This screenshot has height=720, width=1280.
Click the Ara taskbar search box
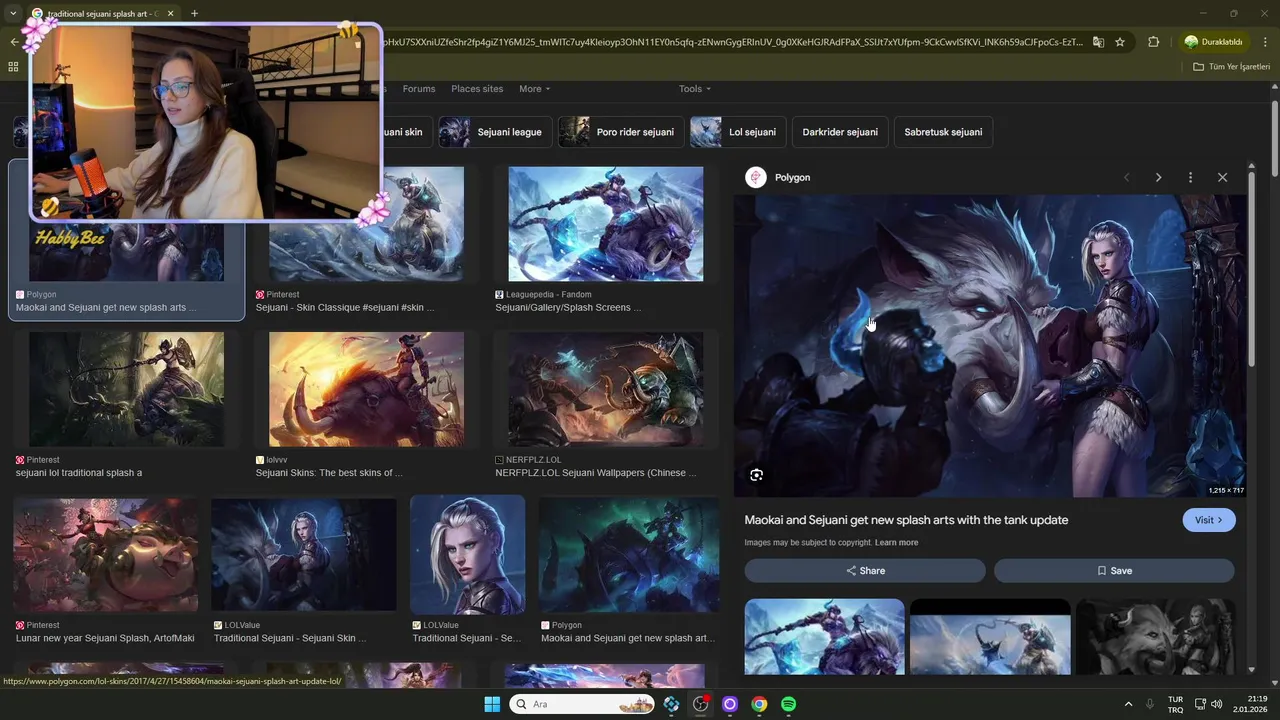[x=582, y=704]
